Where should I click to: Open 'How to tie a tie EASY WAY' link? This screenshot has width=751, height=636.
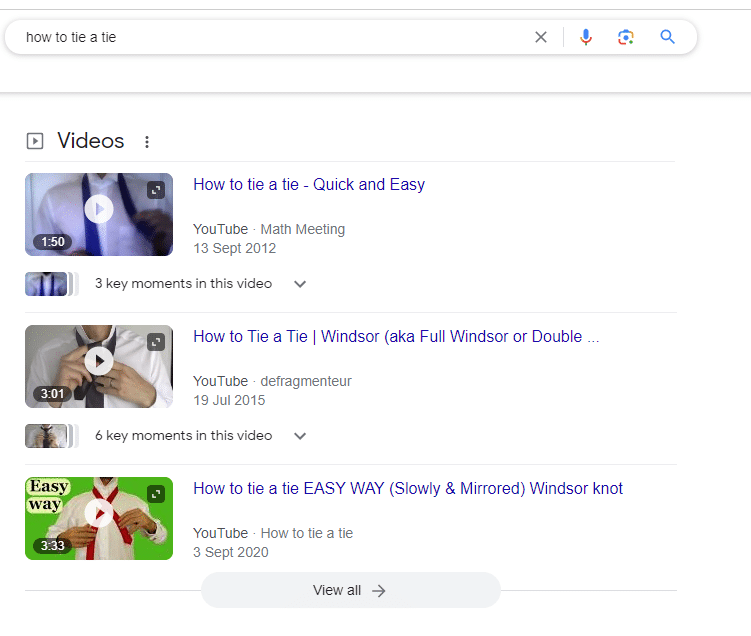tap(408, 488)
